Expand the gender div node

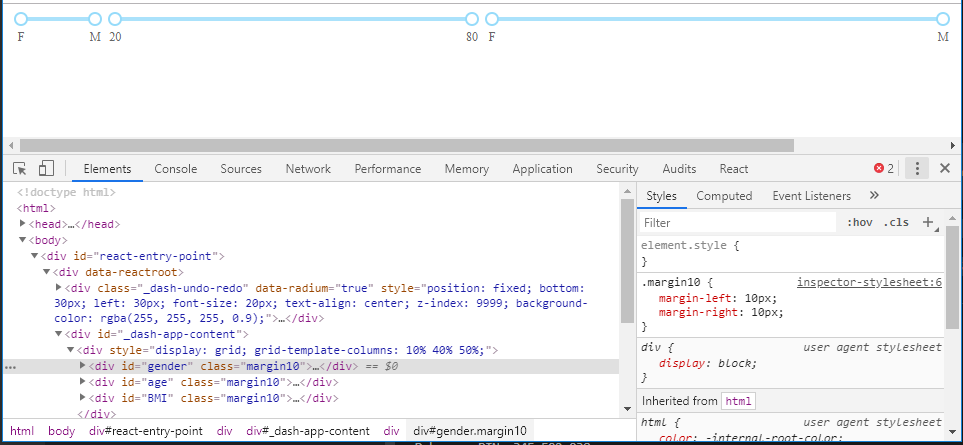click(x=83, y=365)
